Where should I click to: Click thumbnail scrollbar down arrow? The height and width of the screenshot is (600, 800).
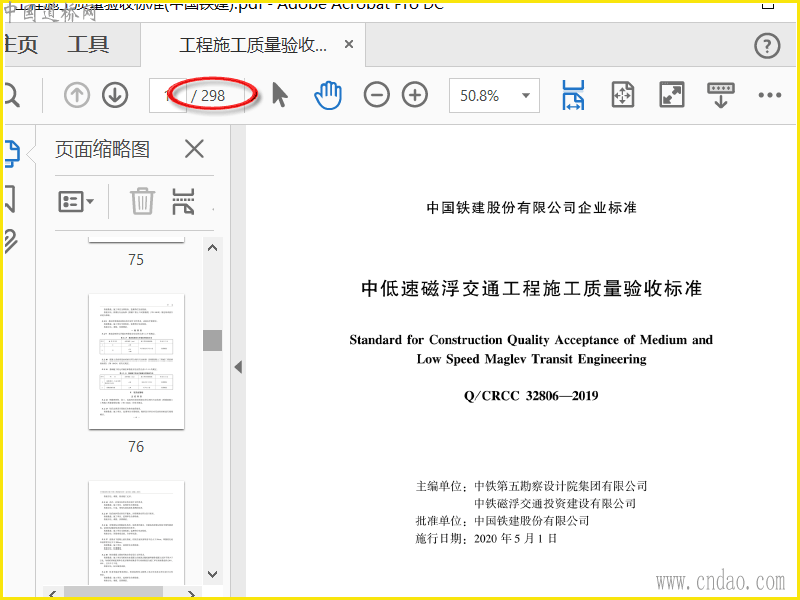click(x=213, y=574)
